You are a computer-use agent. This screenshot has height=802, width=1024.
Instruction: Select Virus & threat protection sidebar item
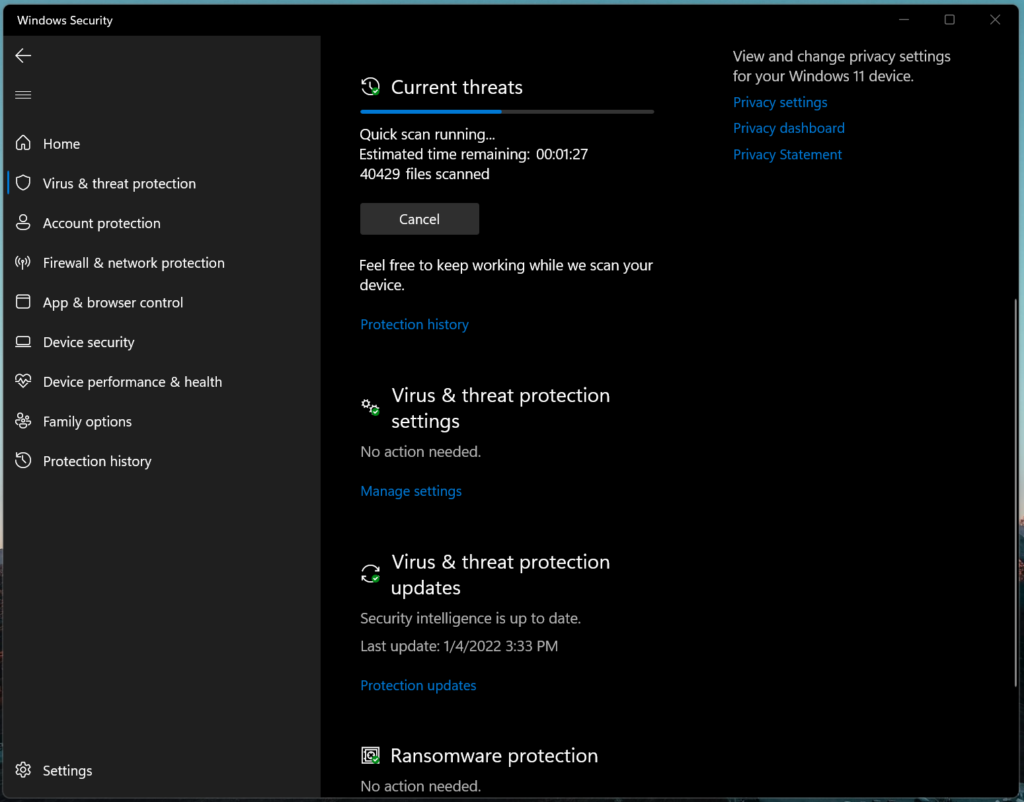tap(164, 183)
